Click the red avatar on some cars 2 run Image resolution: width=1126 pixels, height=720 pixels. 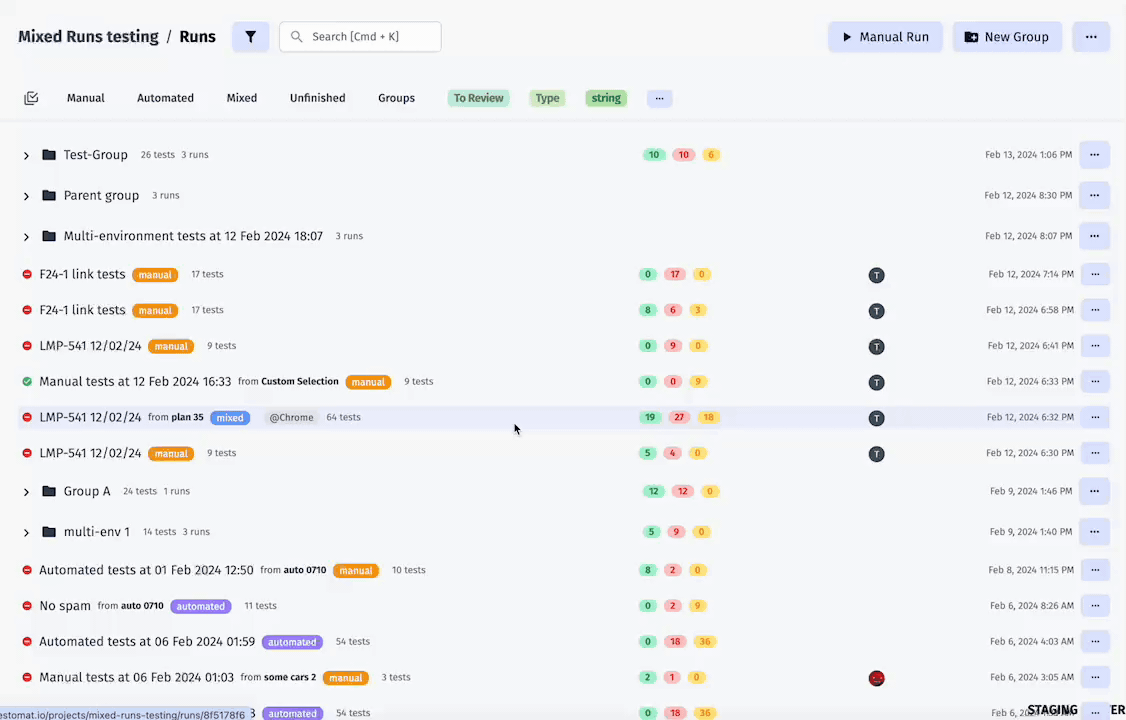tap(876, 678)
